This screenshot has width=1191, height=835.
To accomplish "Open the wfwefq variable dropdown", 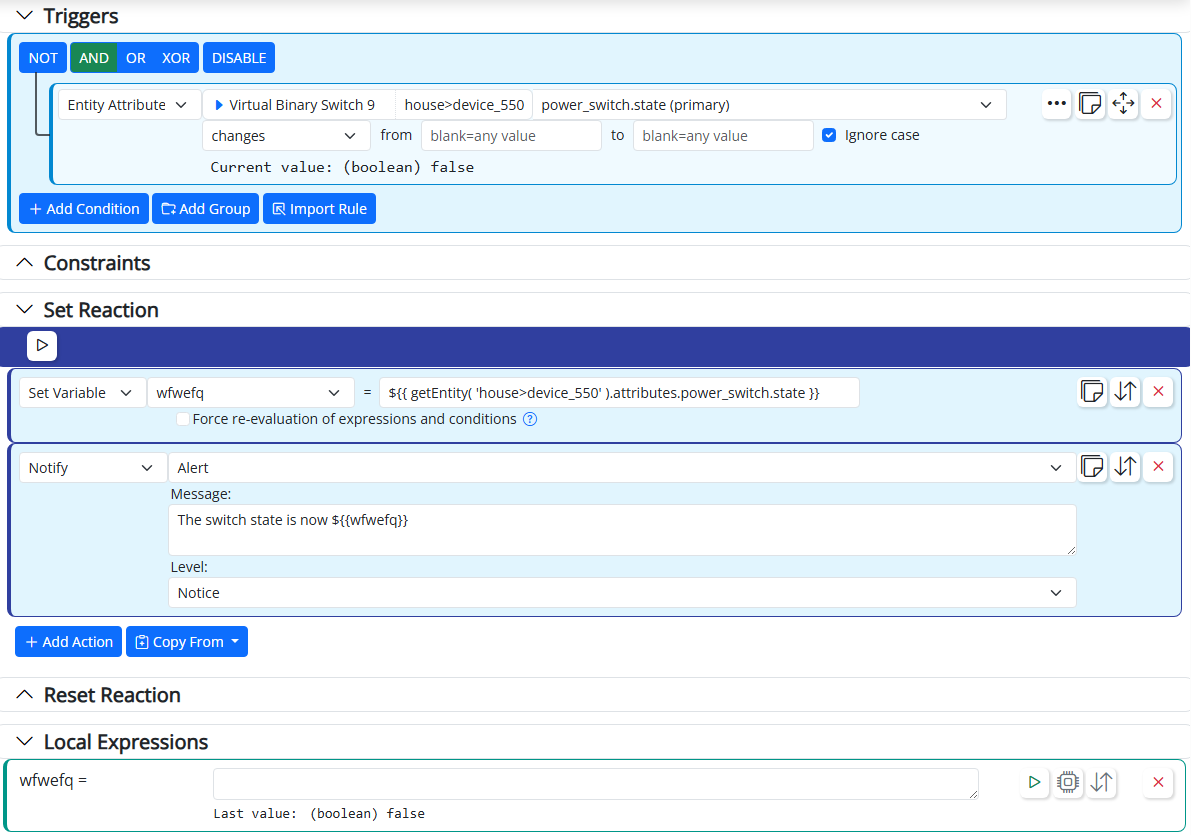I will click(250, 393).
